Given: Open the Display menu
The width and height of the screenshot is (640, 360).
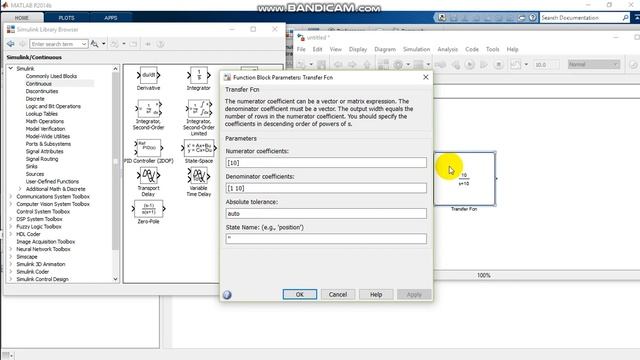Looking at the screenshot, I should 358,49.
